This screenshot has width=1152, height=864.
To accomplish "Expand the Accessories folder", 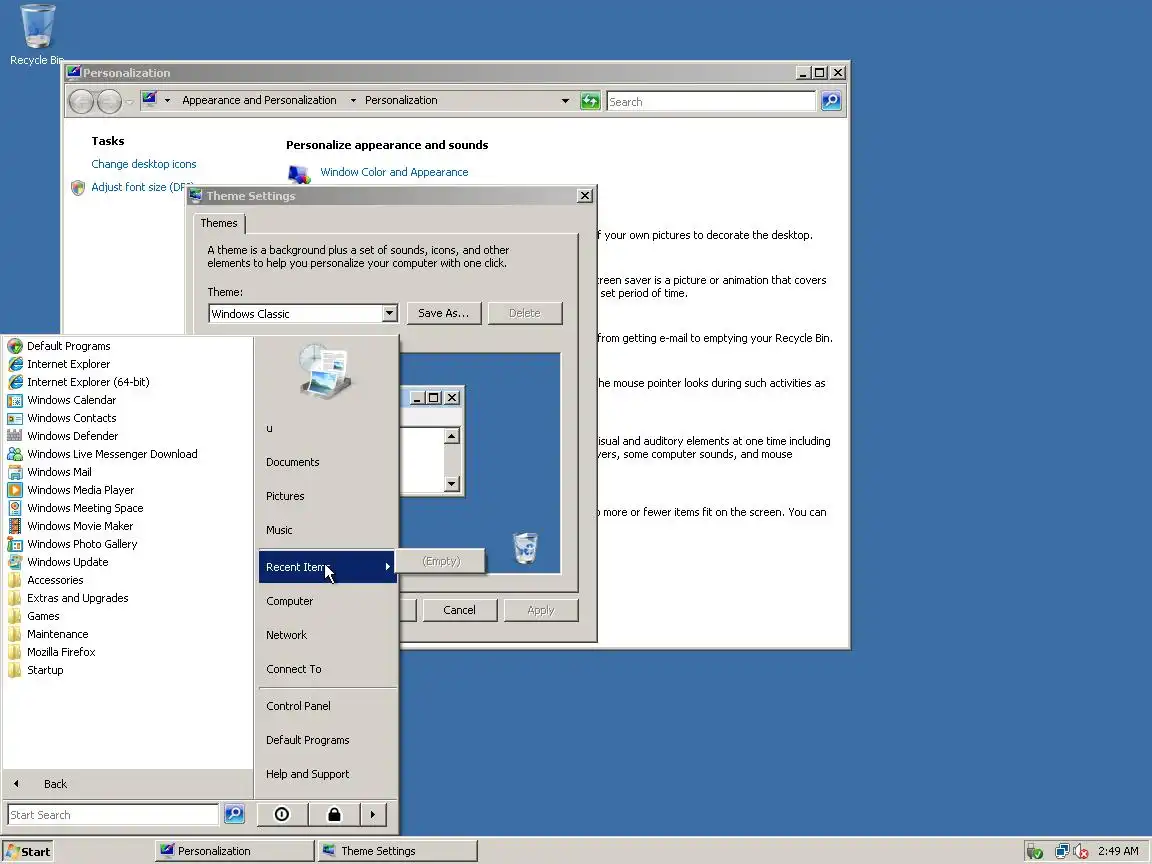I will pyautogui.click(x=54, y=580).
